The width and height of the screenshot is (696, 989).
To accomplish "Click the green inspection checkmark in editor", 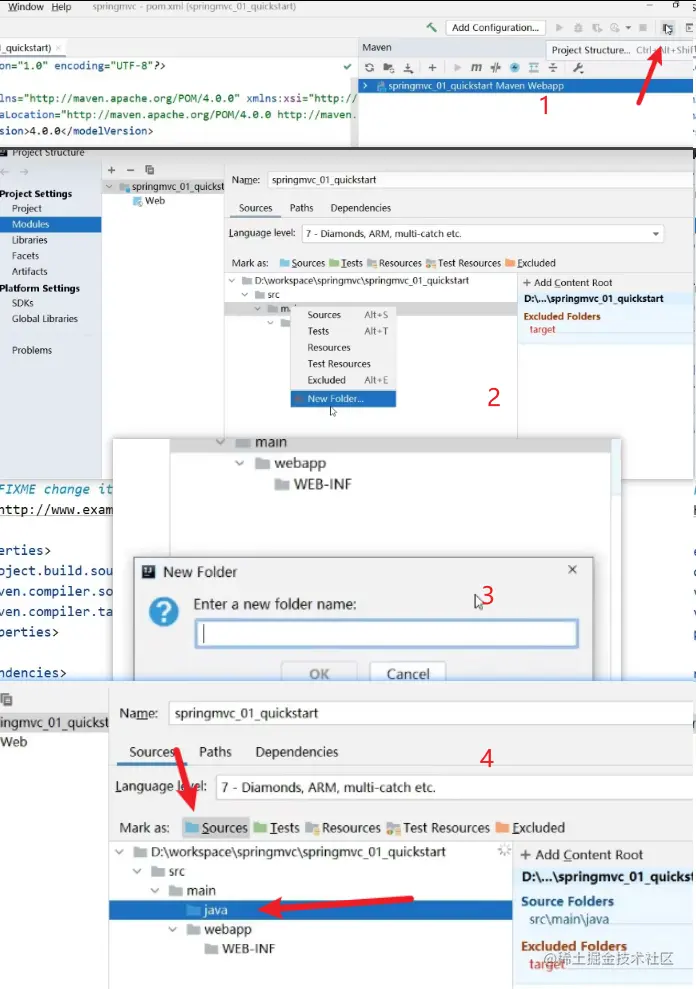I will [x=347, y=66].
